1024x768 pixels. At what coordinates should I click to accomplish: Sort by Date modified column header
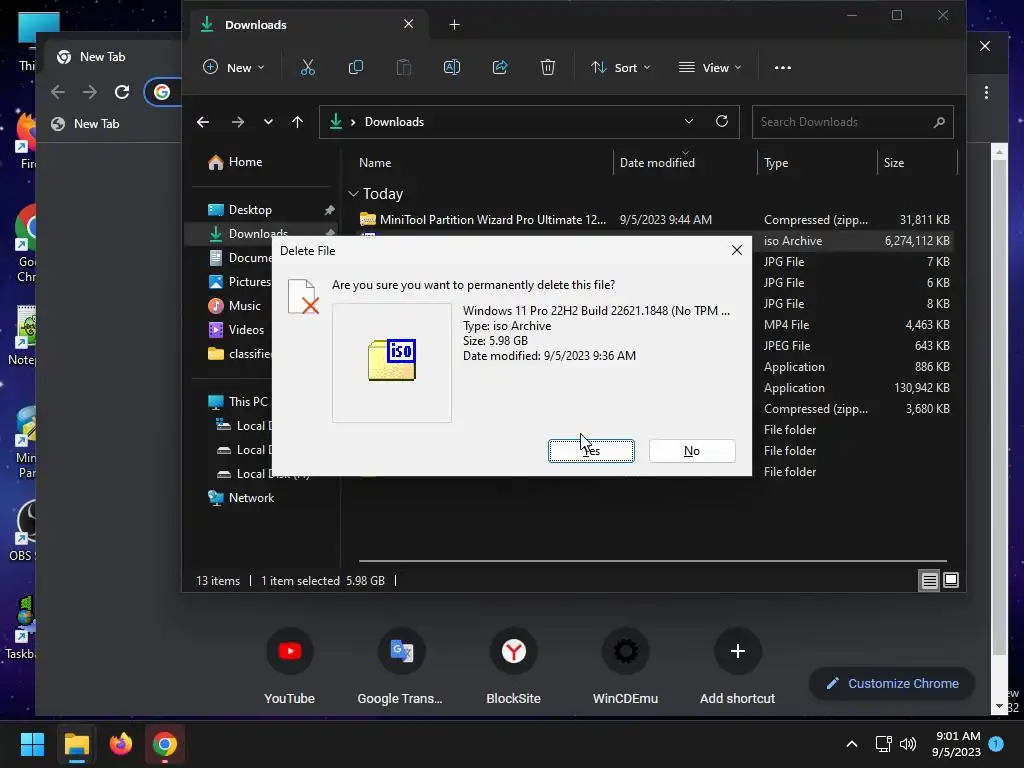[x=657, y=163]
